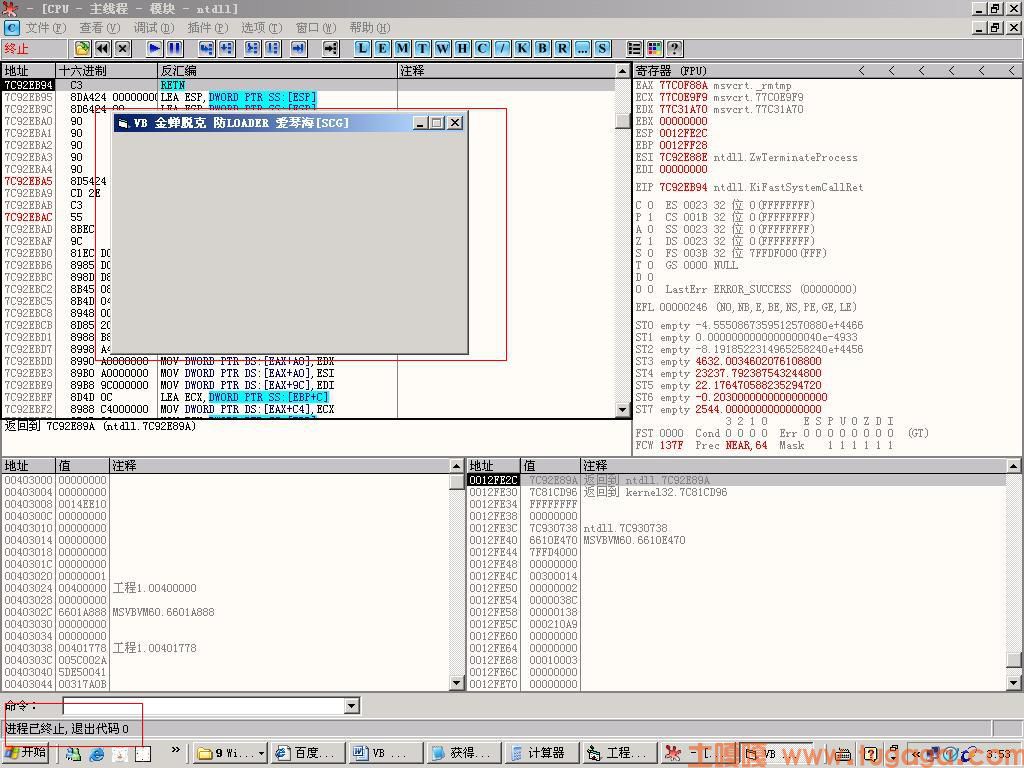This screenshot has height=768, width=1024.
Task: Open Windows list with W button
Action: pos(443,48)
